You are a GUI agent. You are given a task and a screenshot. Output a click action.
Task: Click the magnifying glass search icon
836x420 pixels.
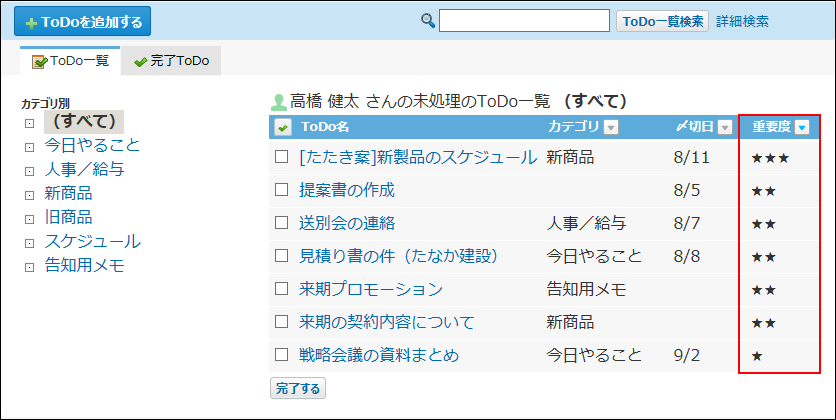(x=428, y=21)
